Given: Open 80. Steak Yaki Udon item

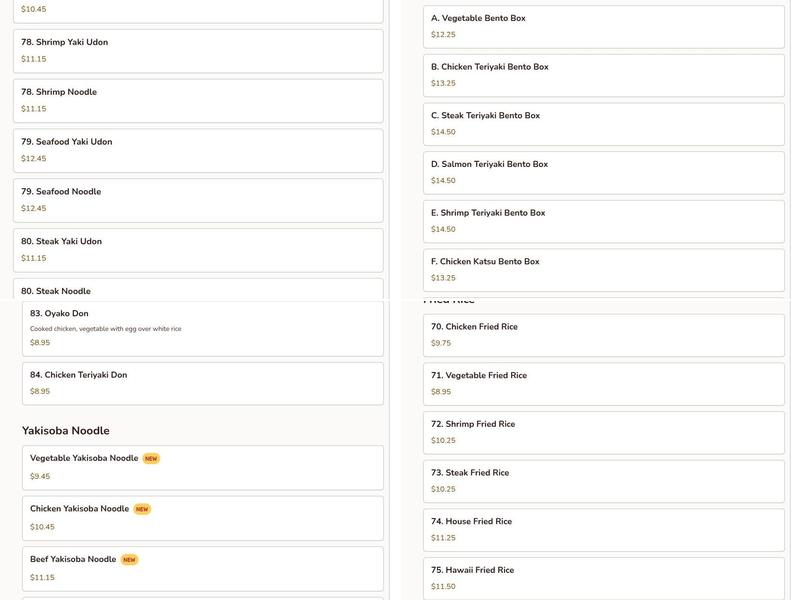Looking at the screenshot, I should coord(198,250).
